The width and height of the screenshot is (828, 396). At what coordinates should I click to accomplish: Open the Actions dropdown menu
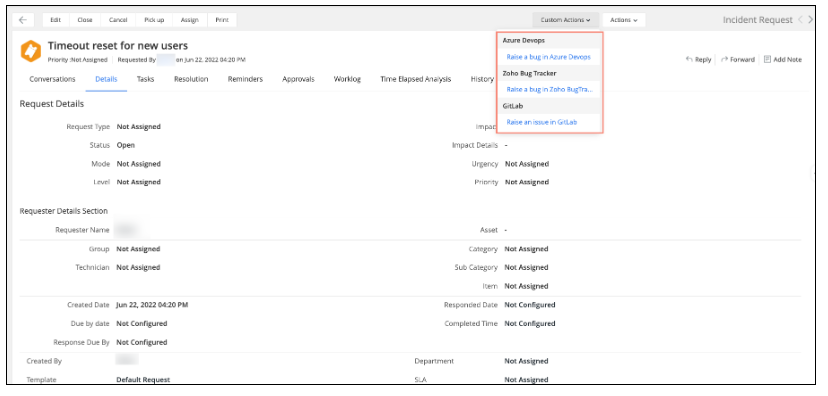tap(624, 20)
